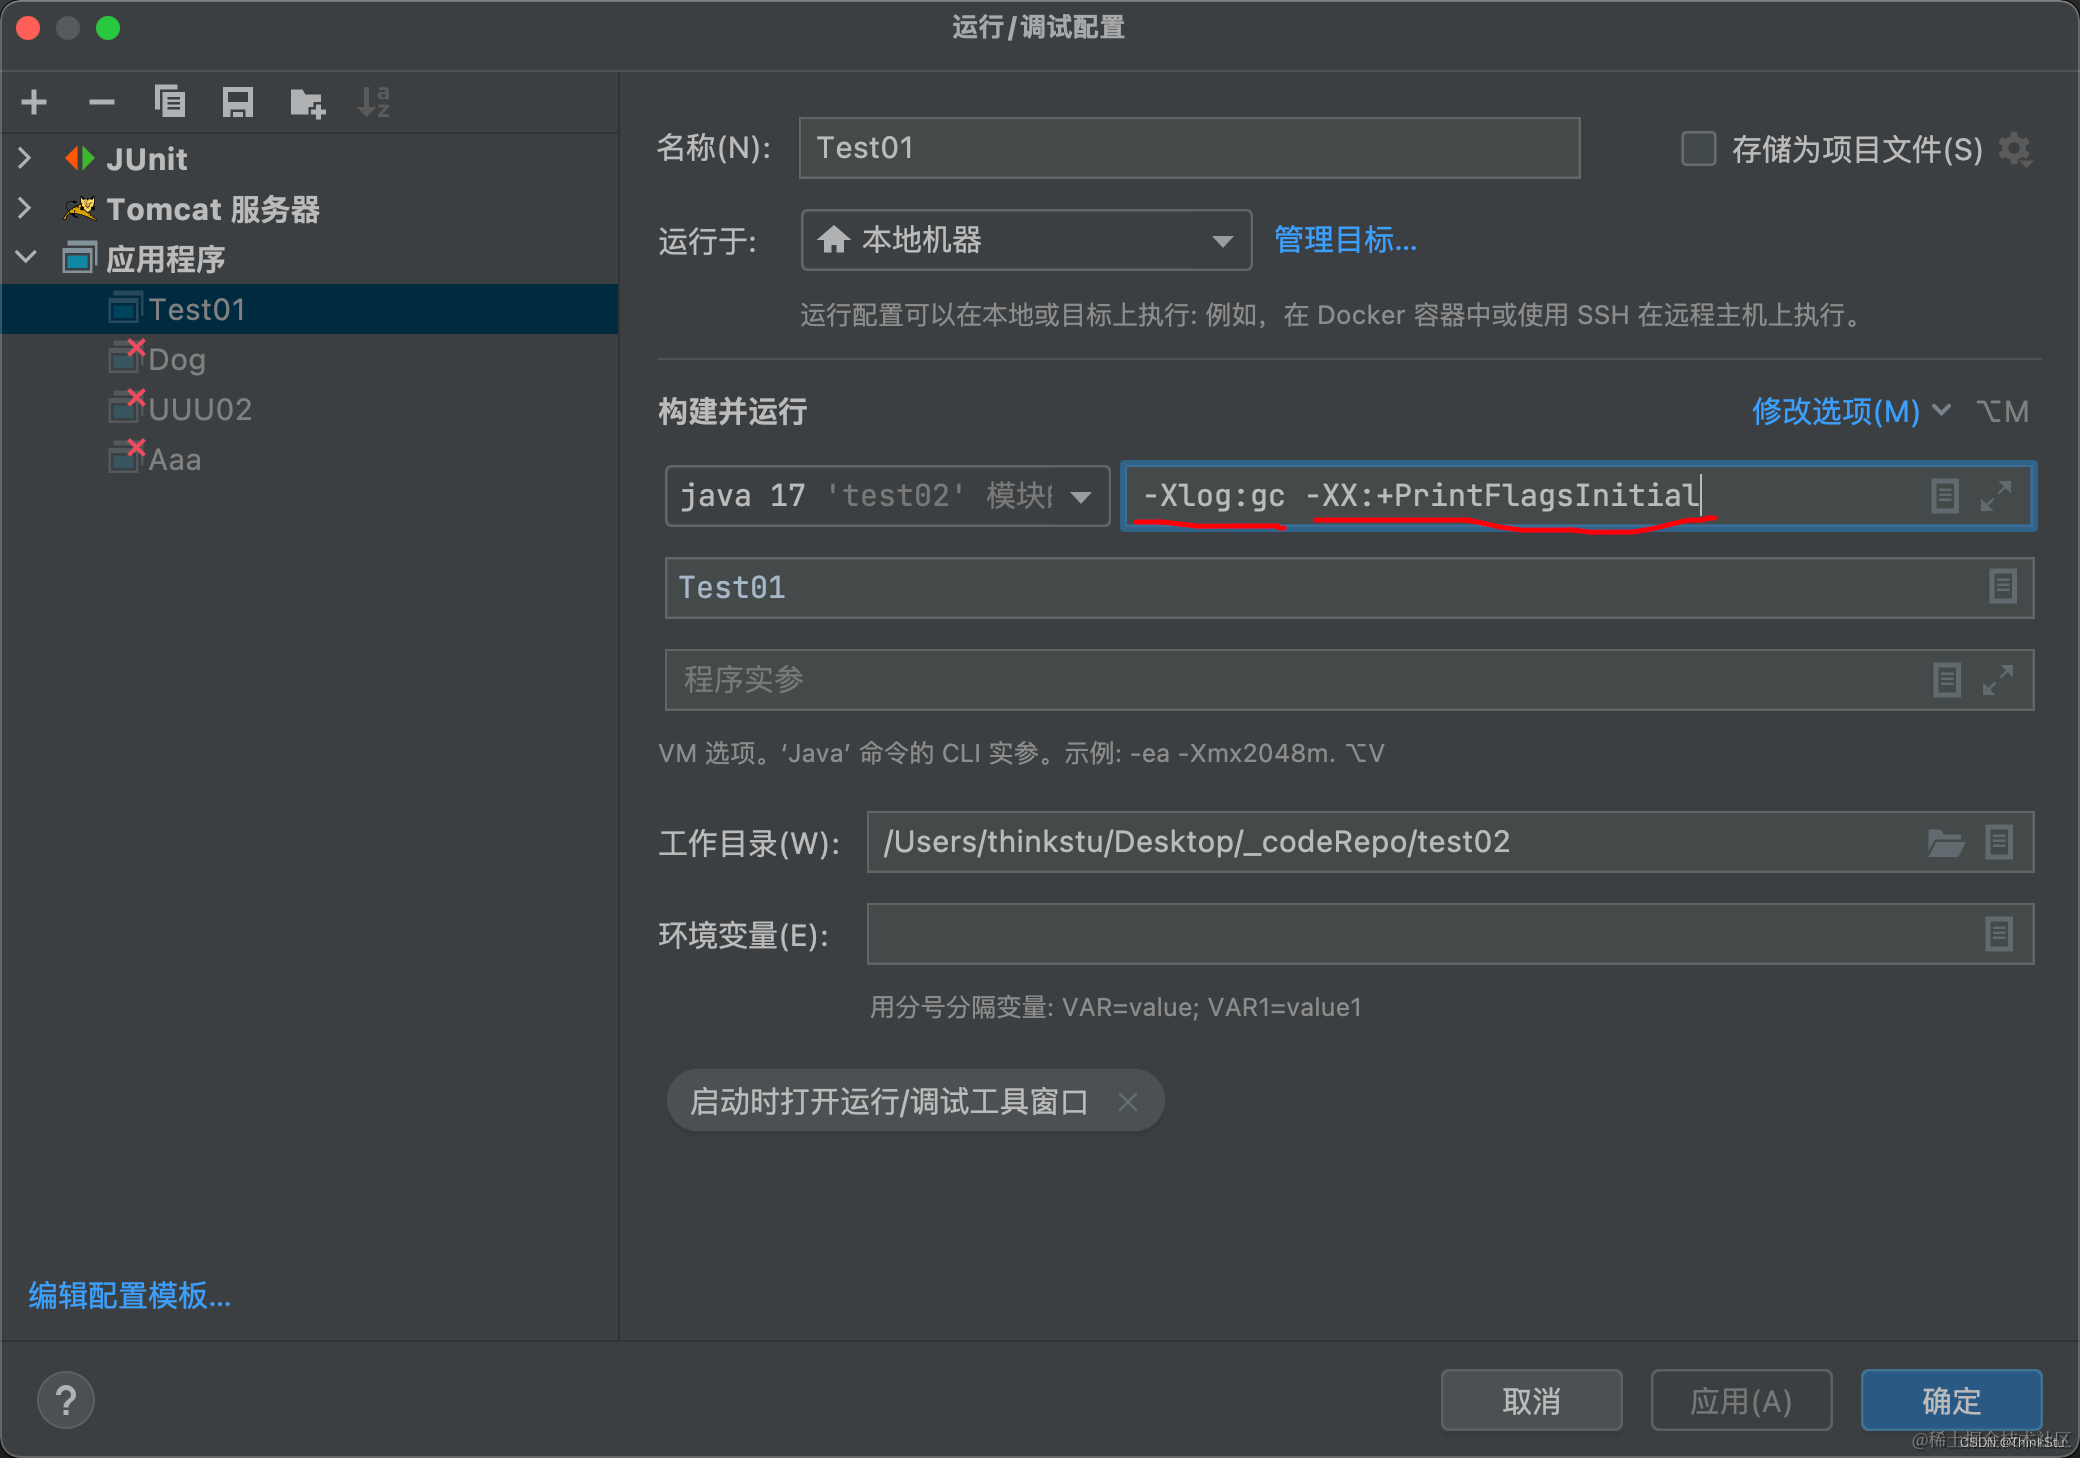Click the browse folder icon for working directory

[x=1945, y=843]
